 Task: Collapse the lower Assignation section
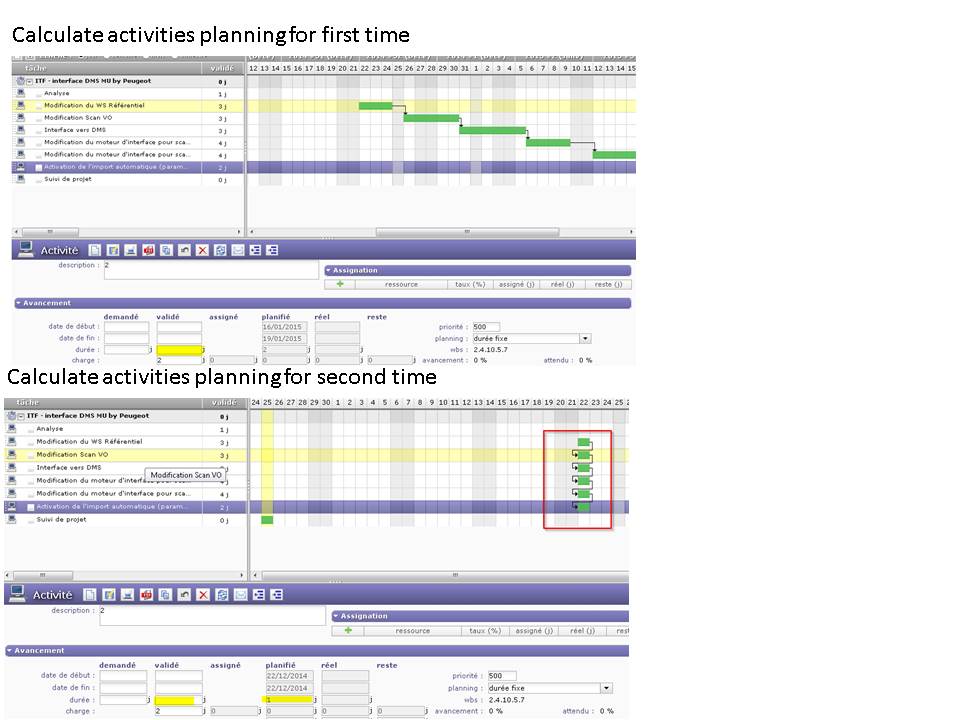336,616
